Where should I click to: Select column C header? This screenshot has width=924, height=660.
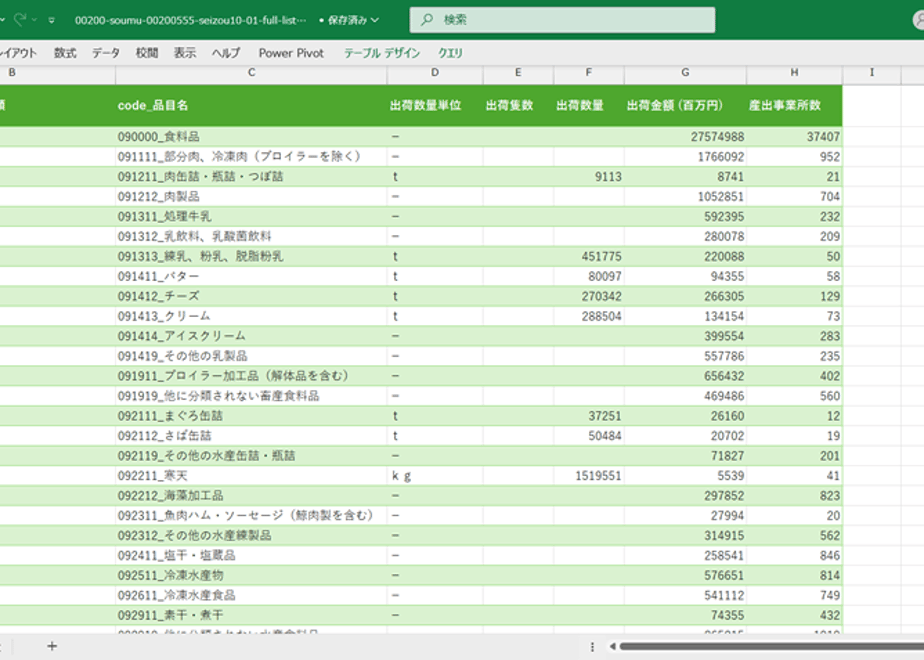[252, 72]
